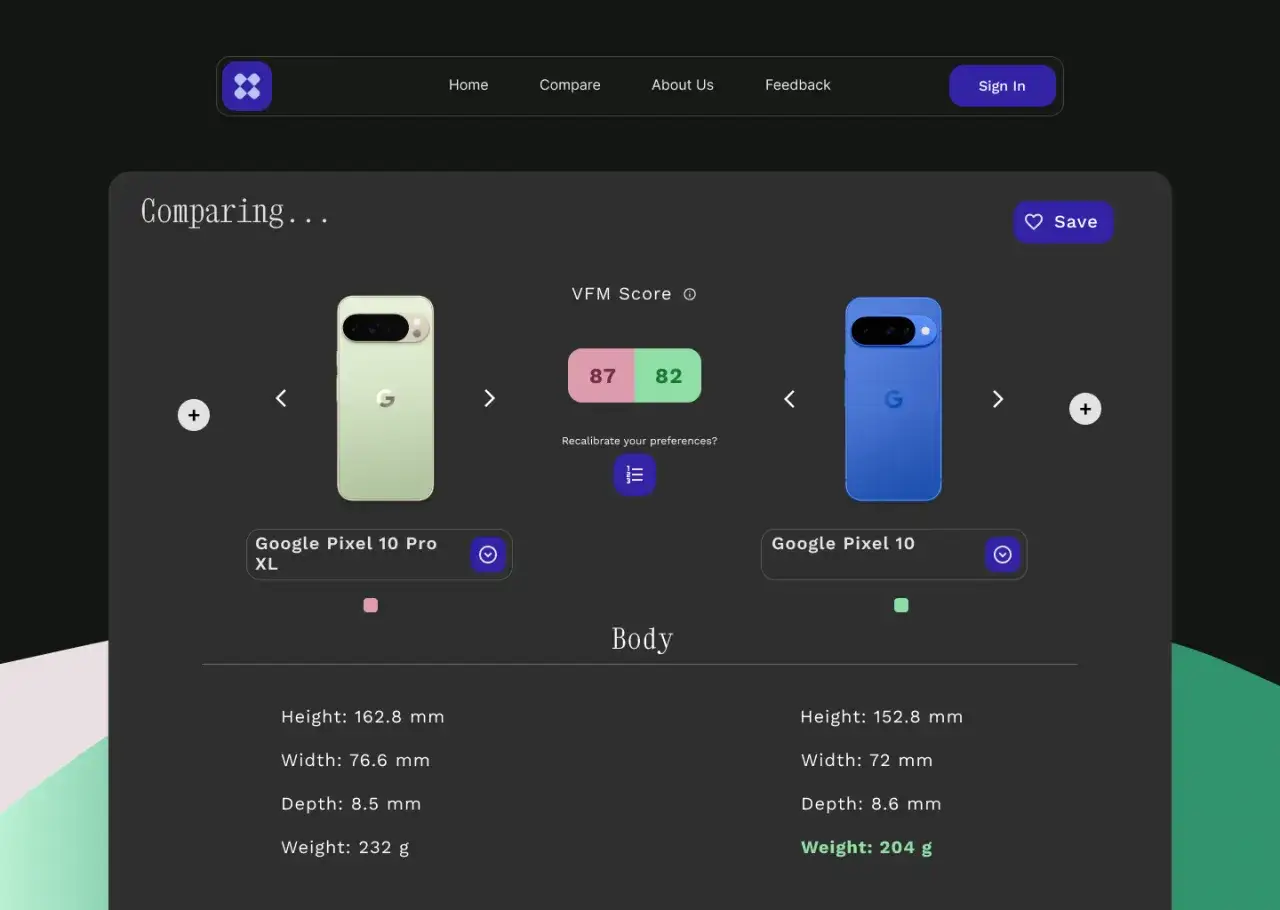Click the green 82 VFM score

668,376
